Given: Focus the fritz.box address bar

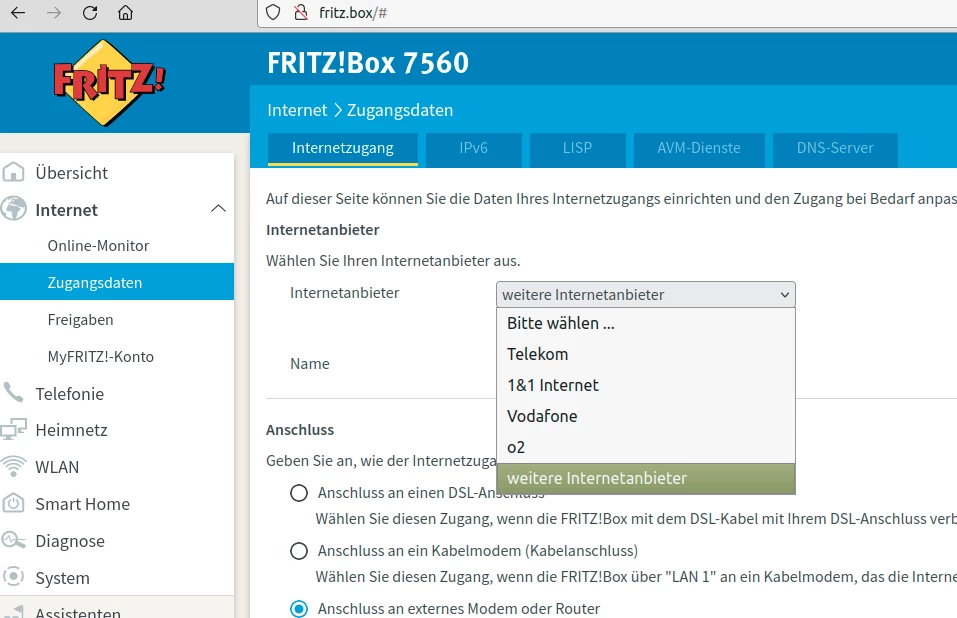Looking at the screenshot, I should pyautogui.click(x=607, y=13).
